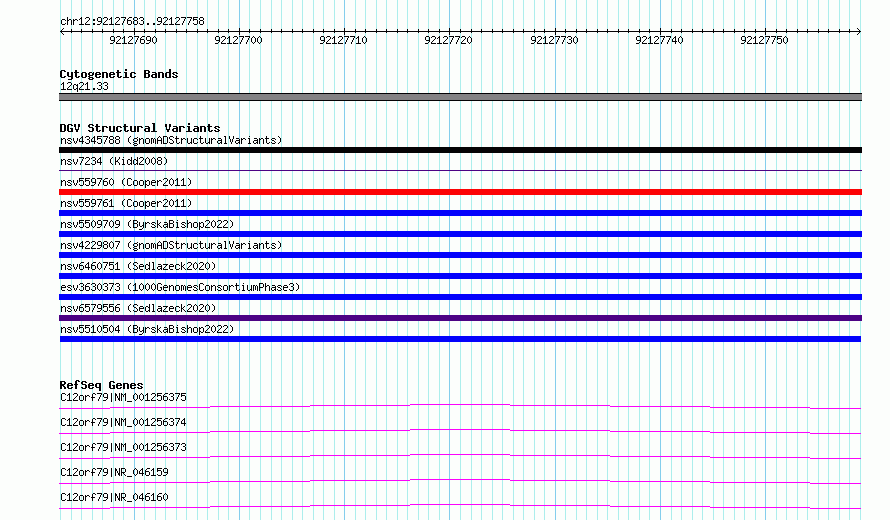
Task: Click blue bar of nsv4229807
Action: 460,255
